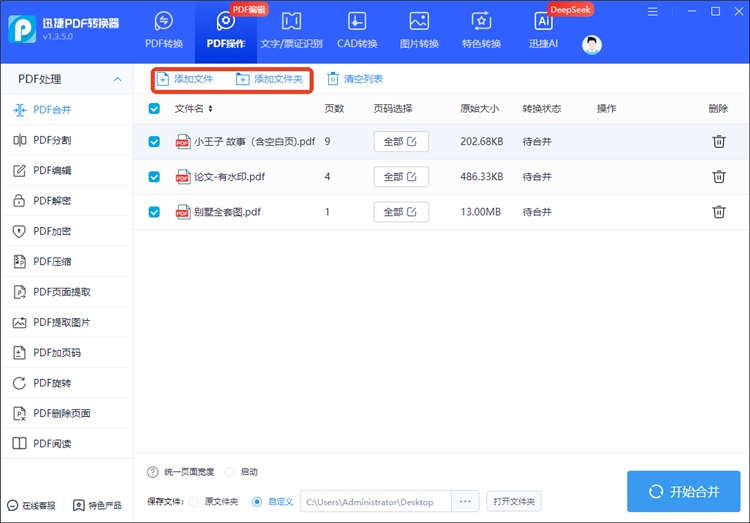The height and width of the screenshot is (523, 750).
Task: Click 清空列表 to clear the list
Action: coord(354,79)
